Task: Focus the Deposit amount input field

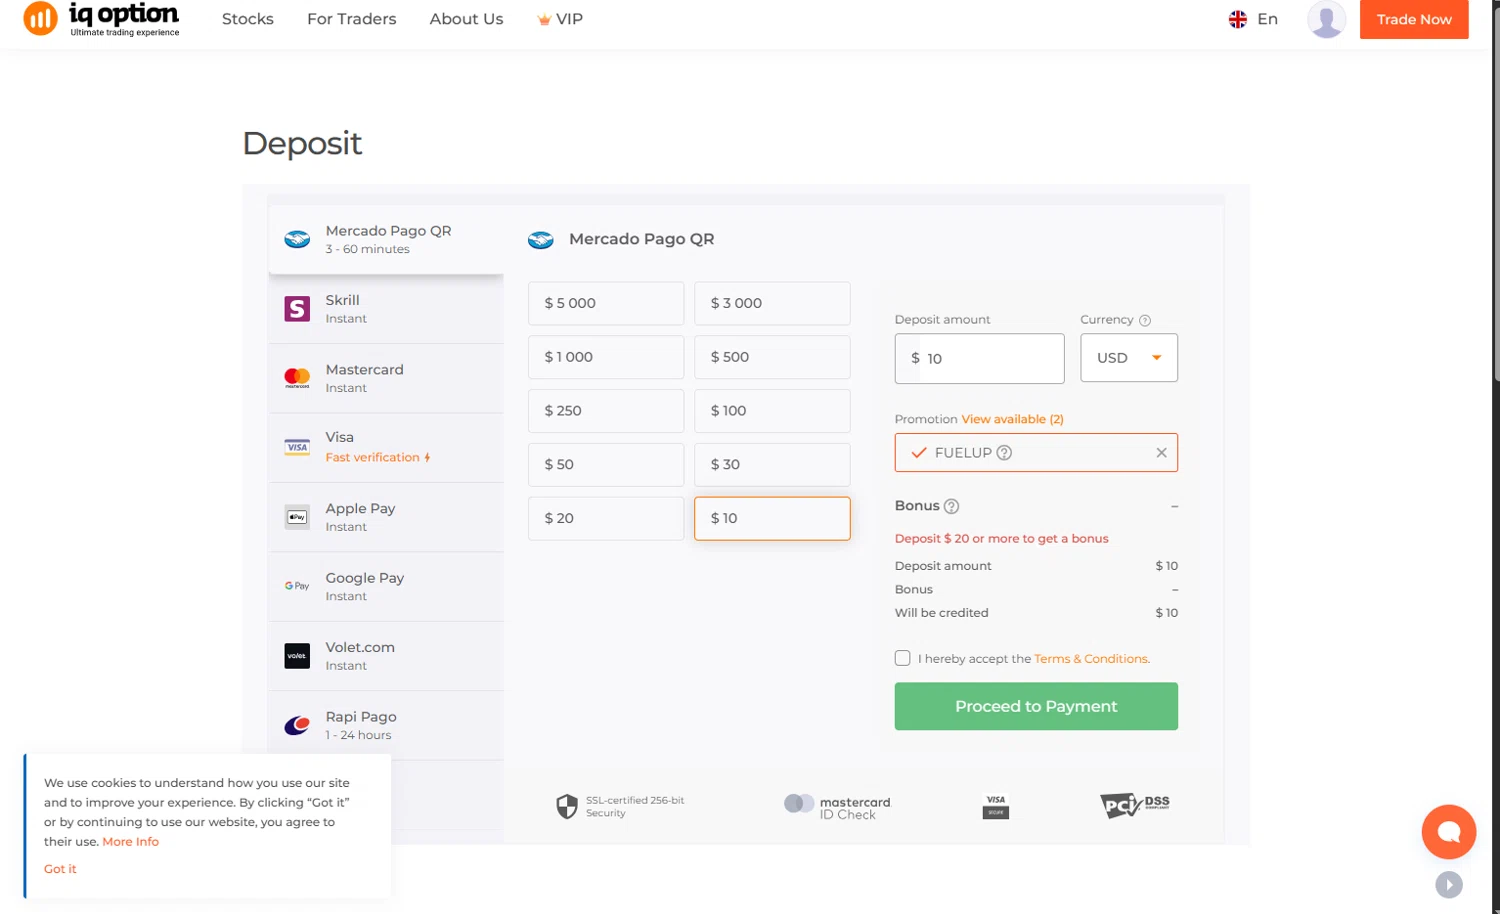Action: (979, 358)
